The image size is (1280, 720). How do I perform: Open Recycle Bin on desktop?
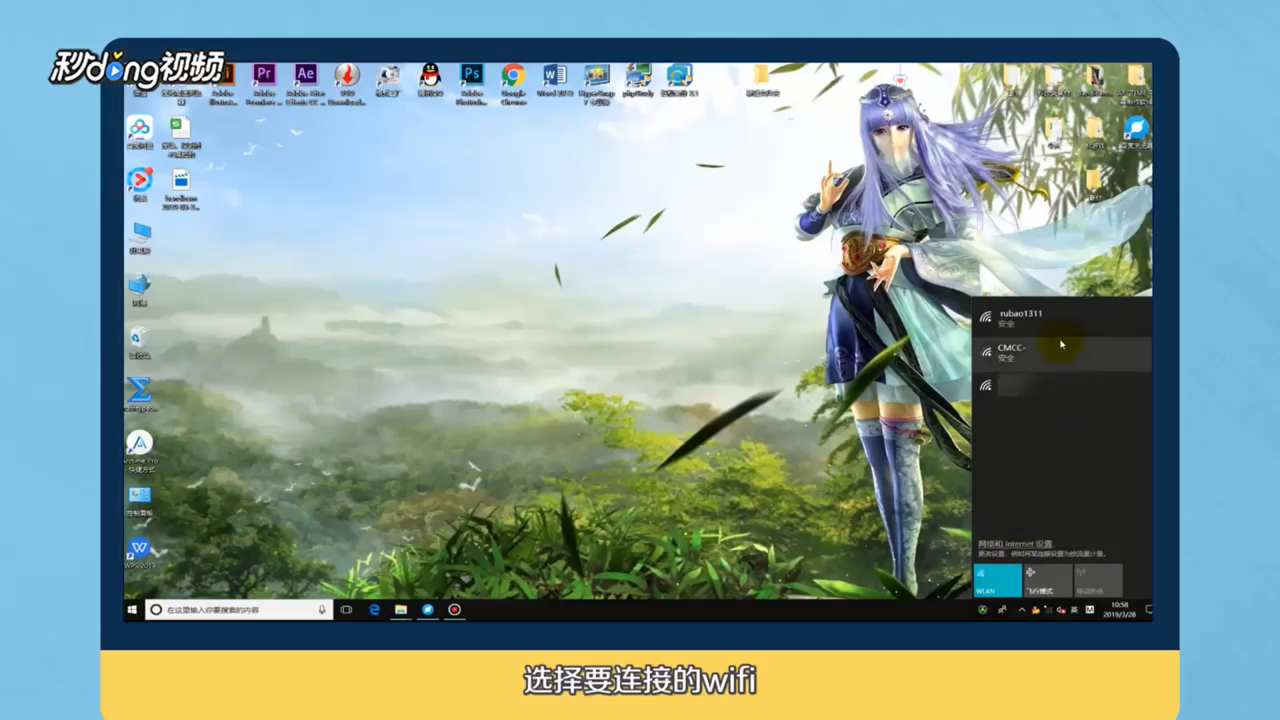click(x=140, y=341)
